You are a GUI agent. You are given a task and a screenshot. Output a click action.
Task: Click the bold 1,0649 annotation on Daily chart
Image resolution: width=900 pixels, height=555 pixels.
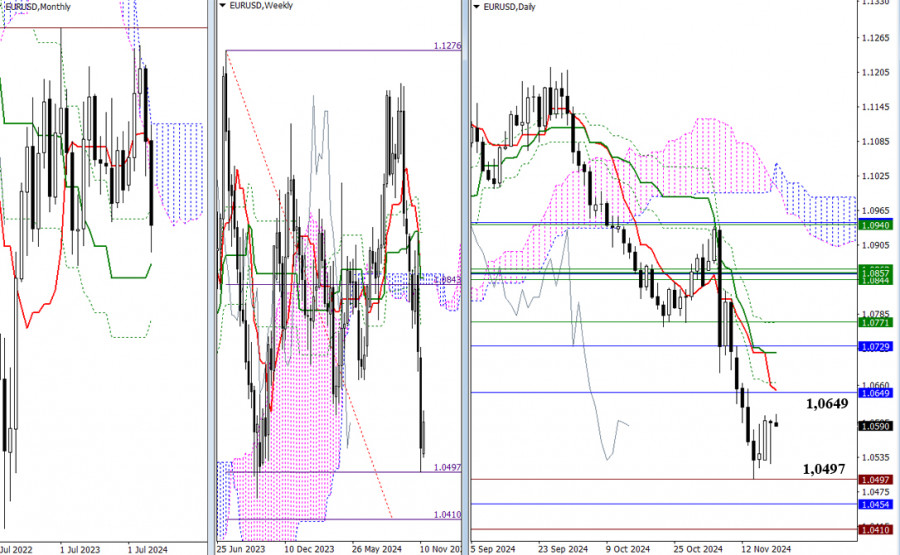point(827,403)
